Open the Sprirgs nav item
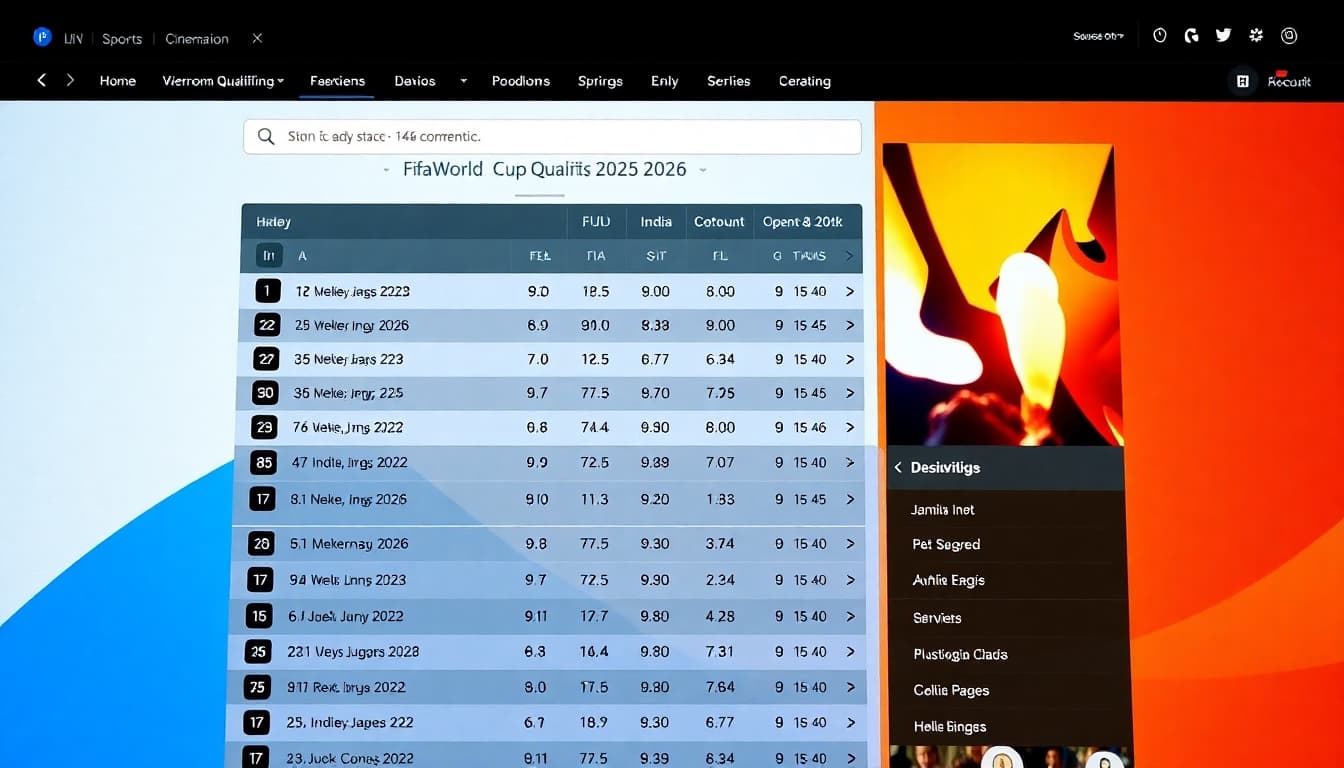Image resolution: width=1344 pixels, height=768 pixels. (600, 81)
